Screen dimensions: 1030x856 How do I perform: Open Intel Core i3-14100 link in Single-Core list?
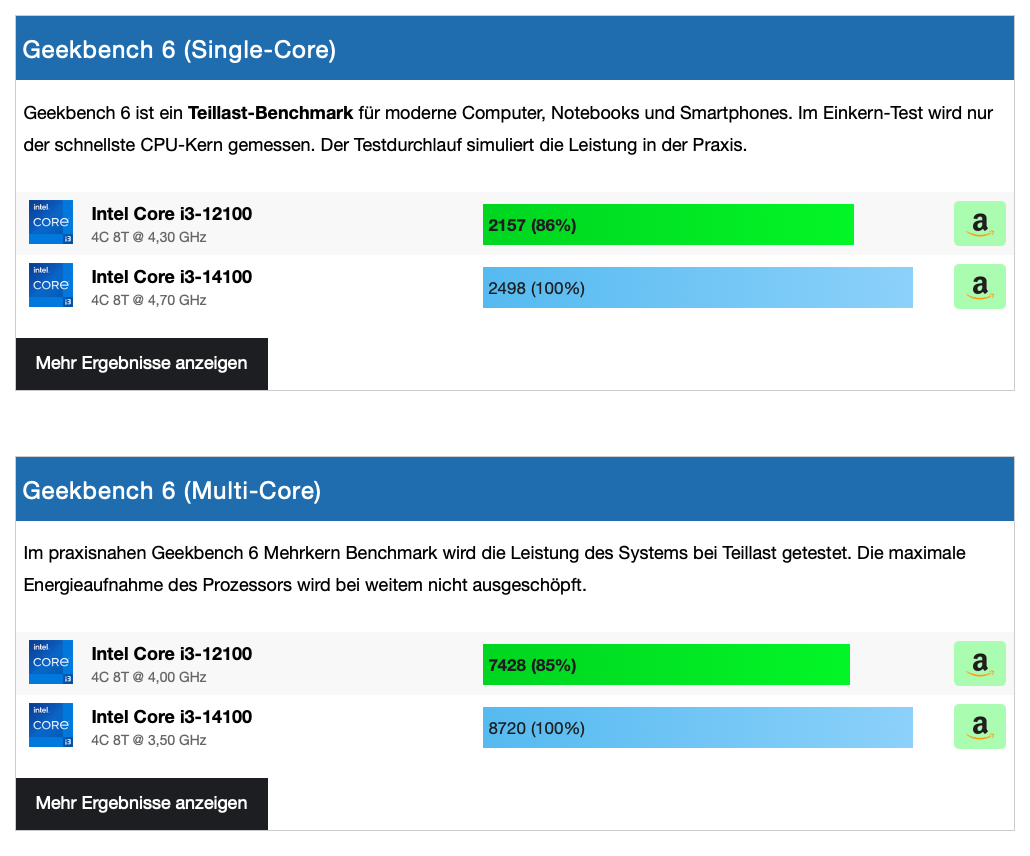click(x=172, y=277)
